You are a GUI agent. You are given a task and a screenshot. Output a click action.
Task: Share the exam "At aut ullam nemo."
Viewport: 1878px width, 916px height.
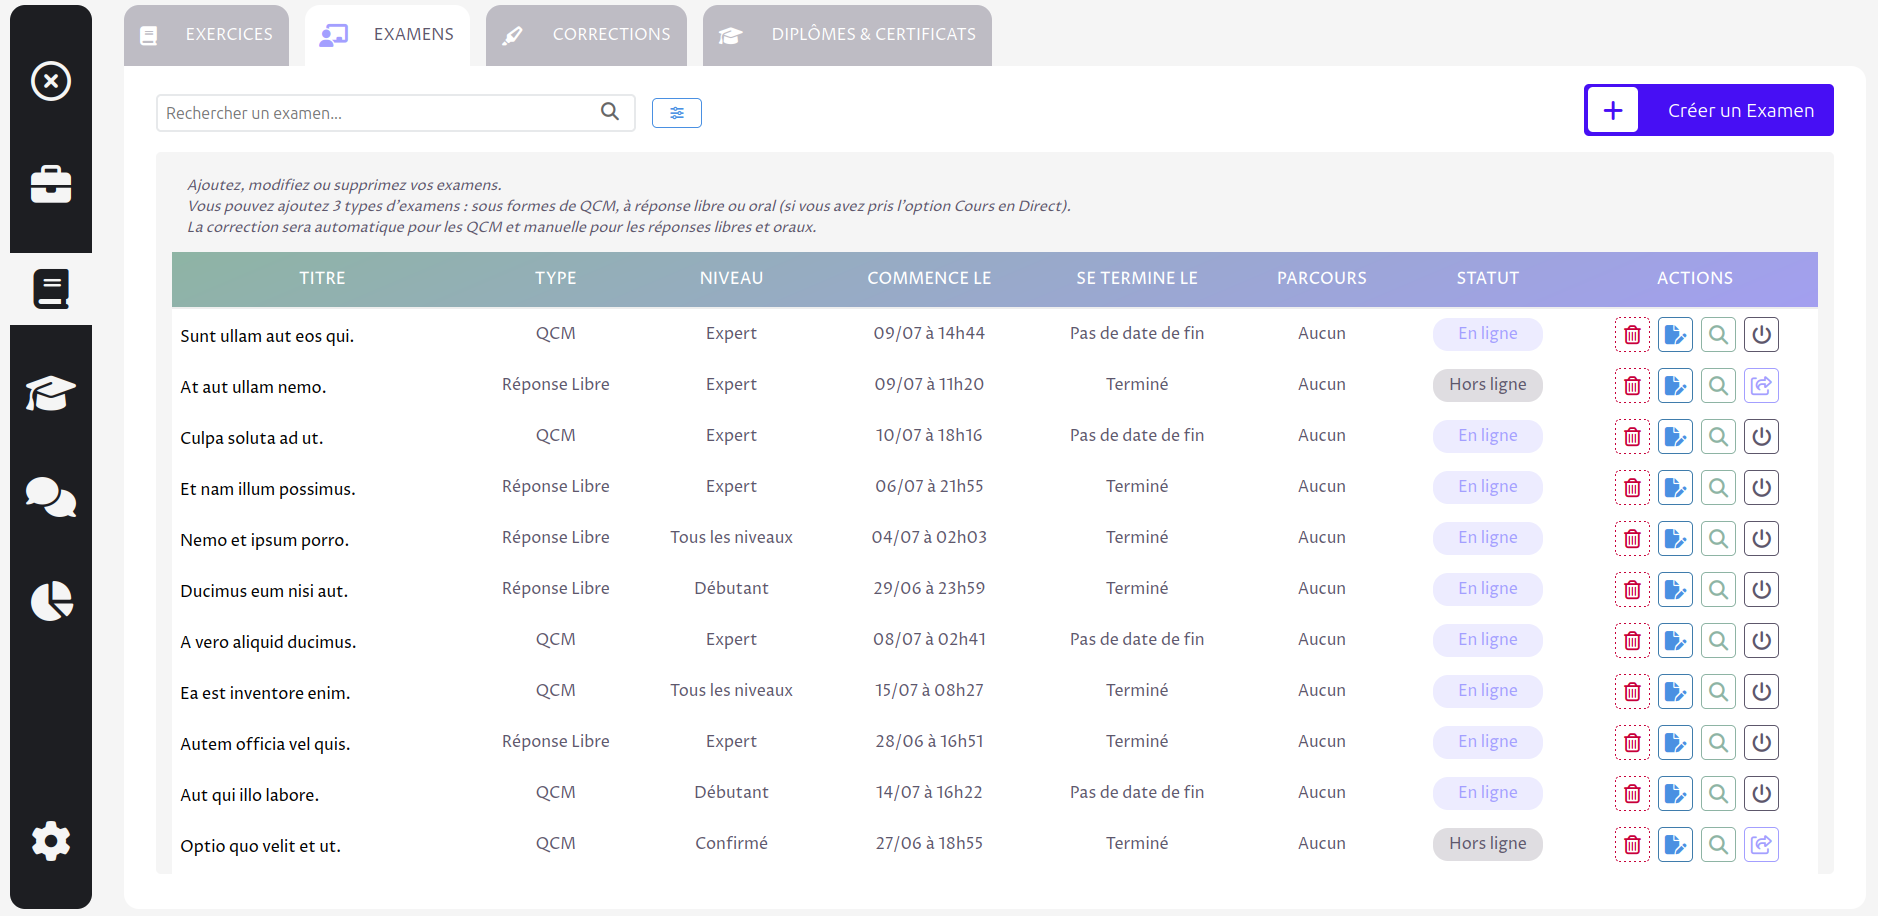pyautogui.click(x=1761, y=385)
